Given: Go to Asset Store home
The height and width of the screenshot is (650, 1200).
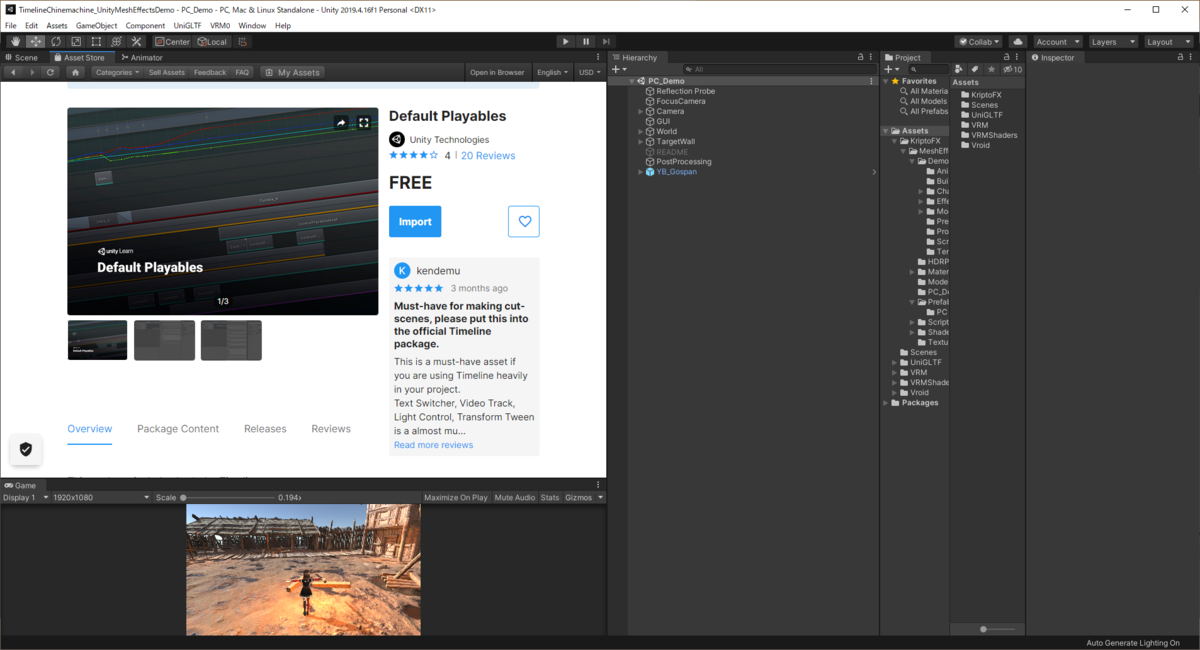Looking at the screenshot, I should pyautogui.click(x=75, y=72).
